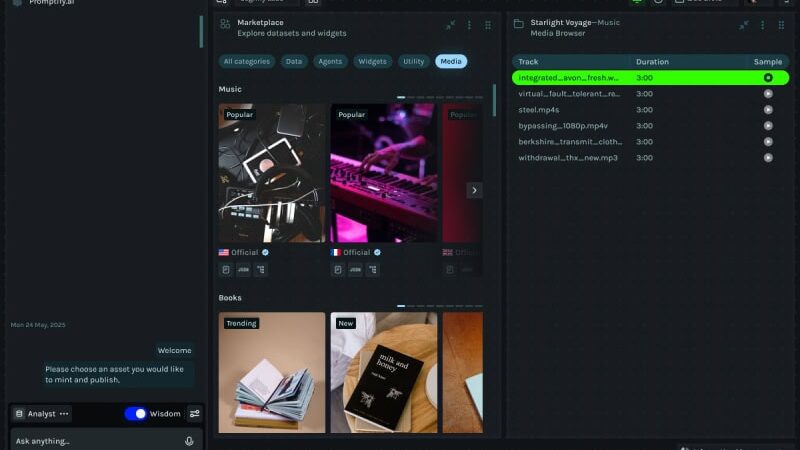
Task: Open document icon under US Official card
Action: pyautogui.click(x=226, y=269)
